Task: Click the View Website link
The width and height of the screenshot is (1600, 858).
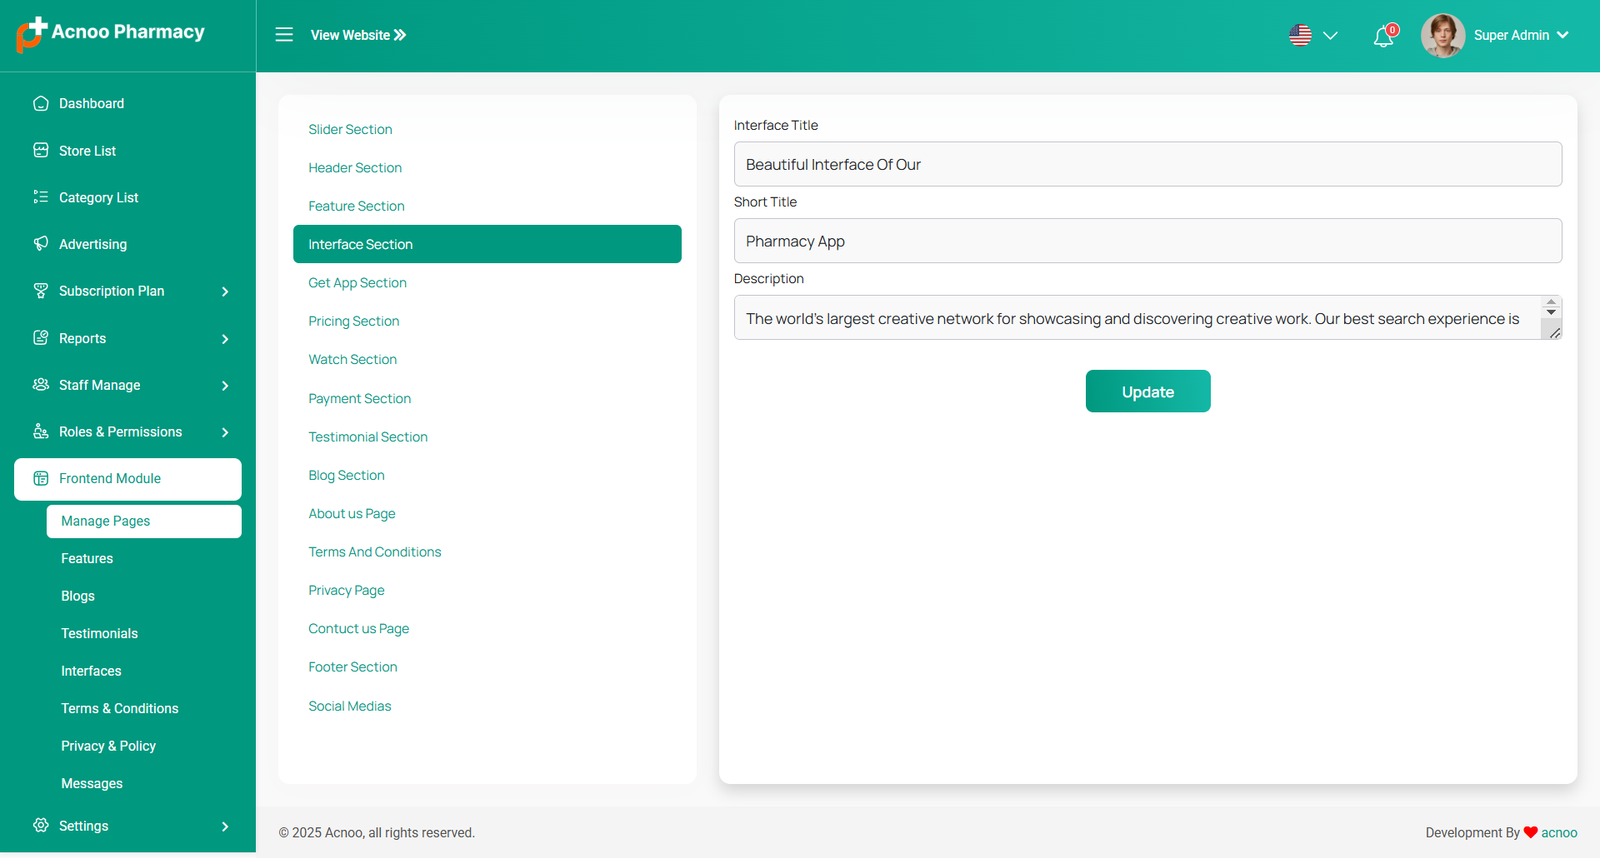Action: click(358, 35)
